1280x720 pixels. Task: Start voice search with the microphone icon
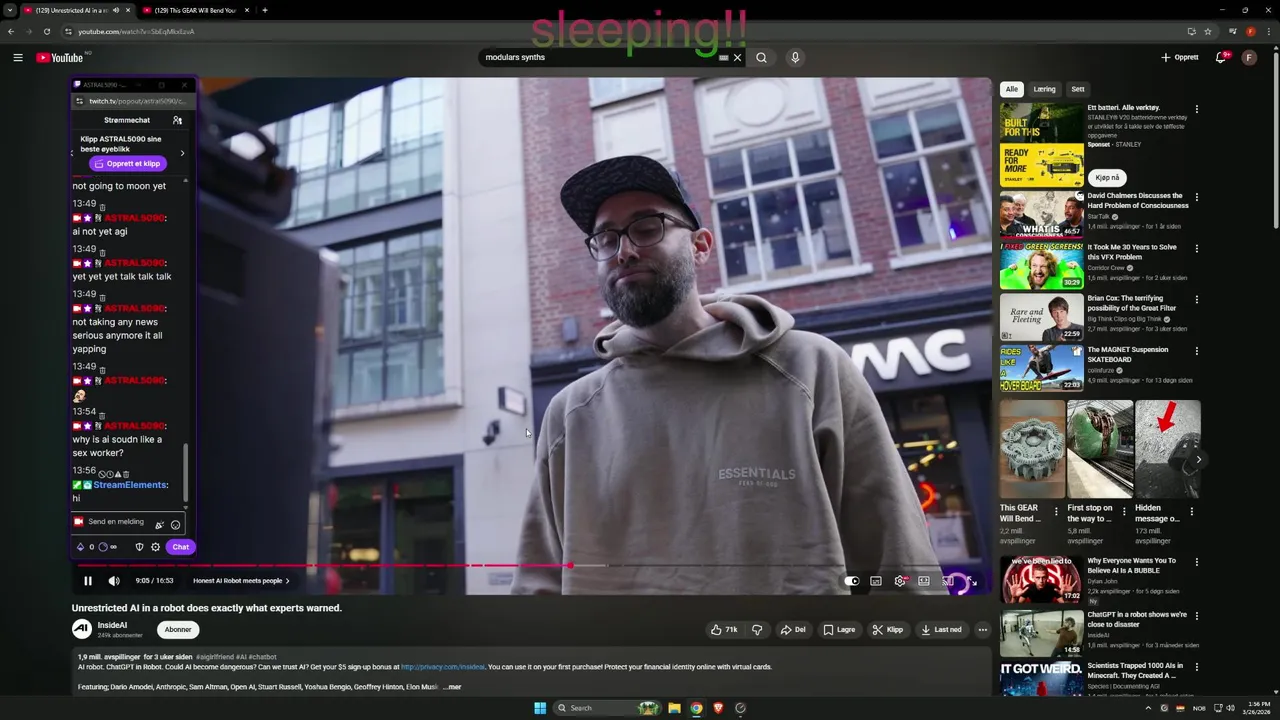(x=795, y=57)
